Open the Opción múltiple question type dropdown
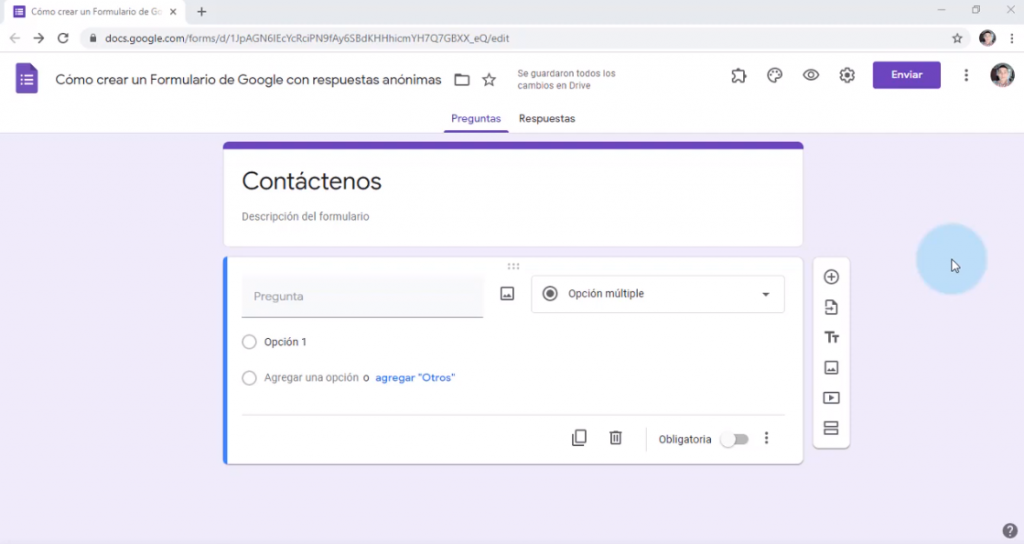Screen dimensions: 1024x544 [x=658, y=294]
